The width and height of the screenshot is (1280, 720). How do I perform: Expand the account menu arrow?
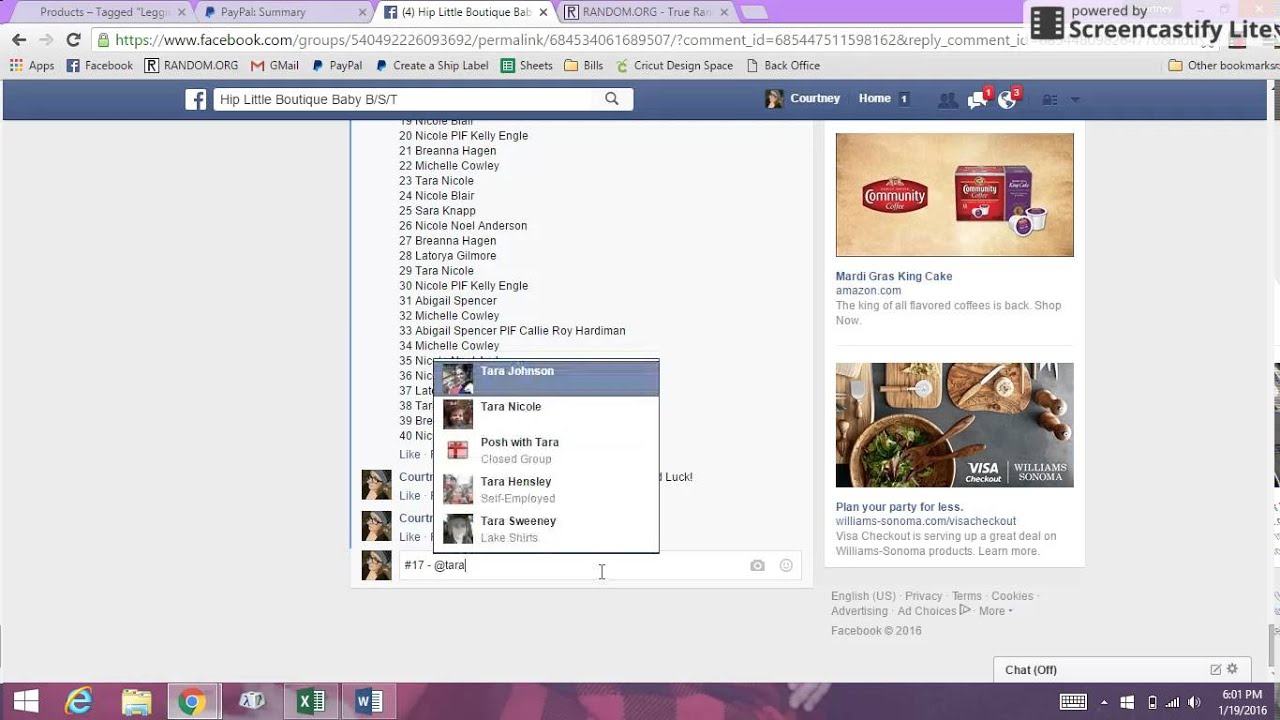[x=1075, y=100]
